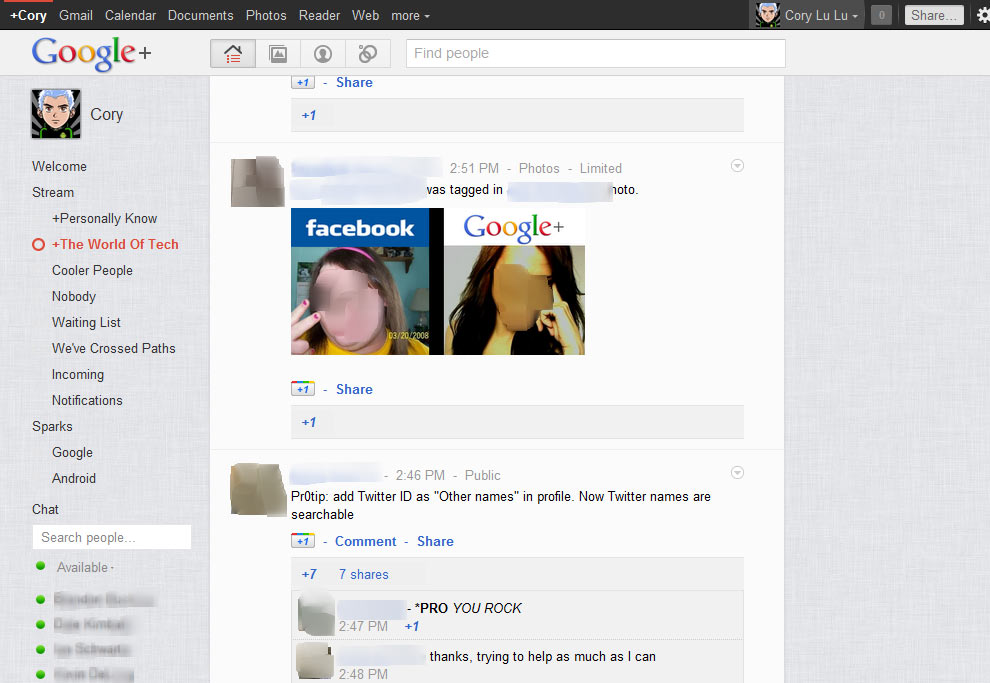Open the options arrow on the 2:46 PM post
This screenshot has height=683, width=990.
pyautogui.click(x=737, y=472)
